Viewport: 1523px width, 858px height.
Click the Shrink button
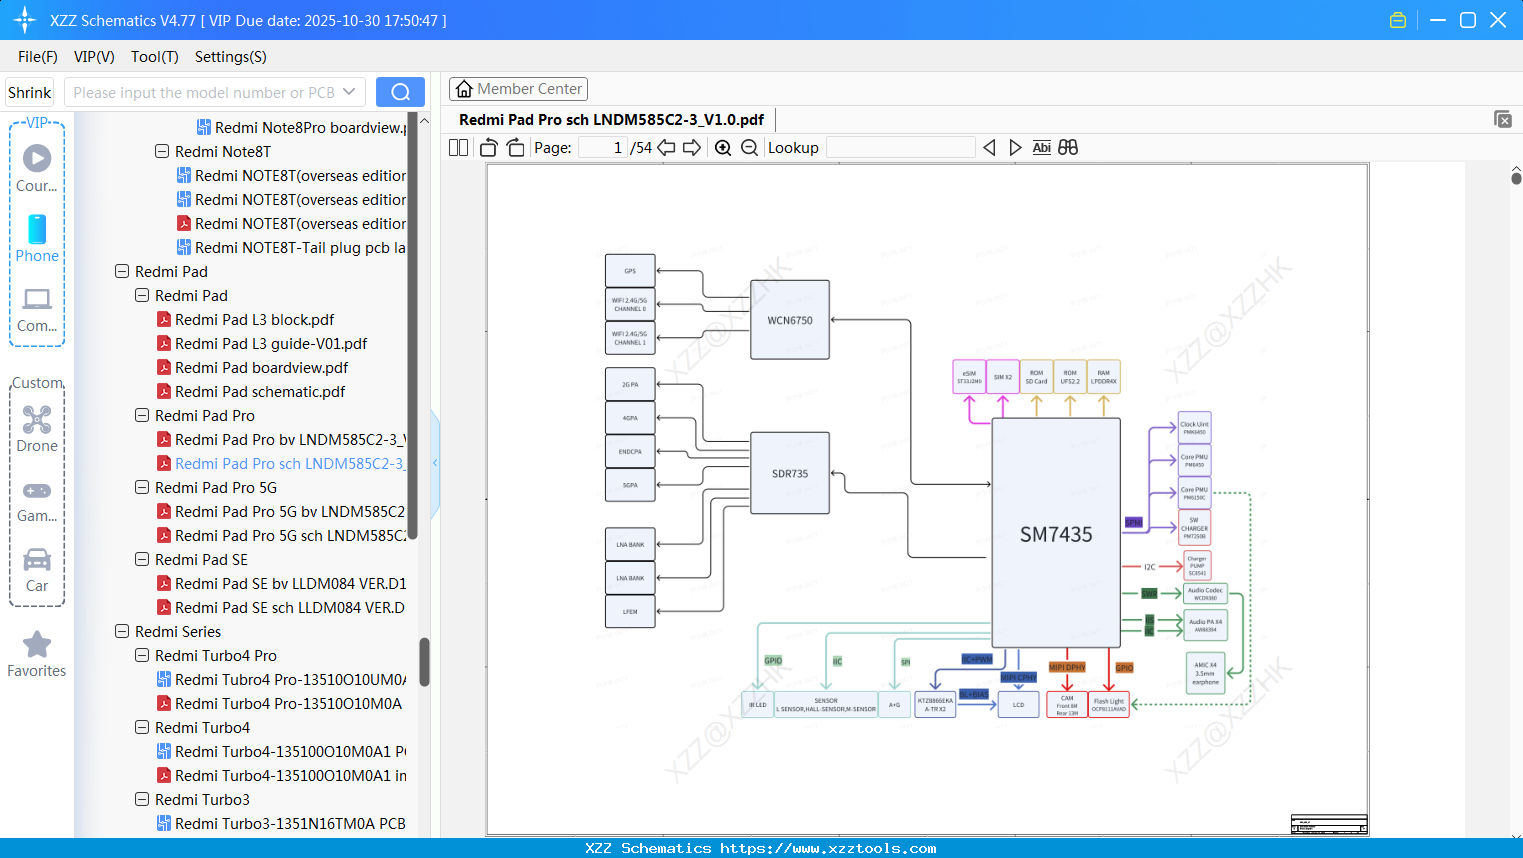[30, 92]
